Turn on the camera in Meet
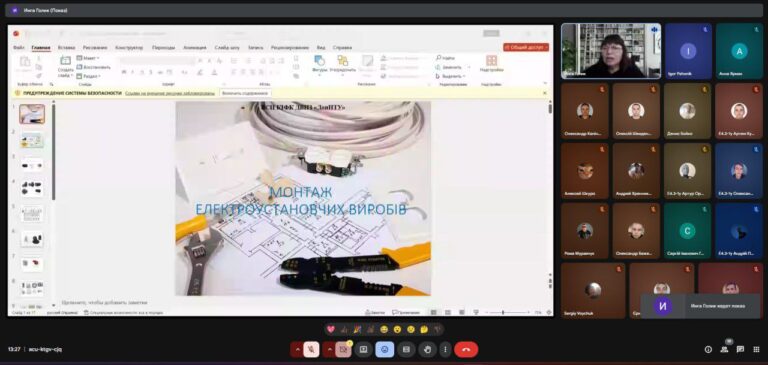768x365 pixels. pos(343,349)
